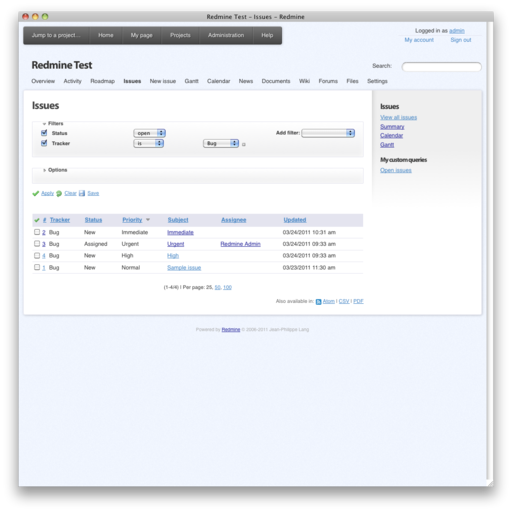Click the green Clear reload icon
512x512 pixels.
point(59,194)
